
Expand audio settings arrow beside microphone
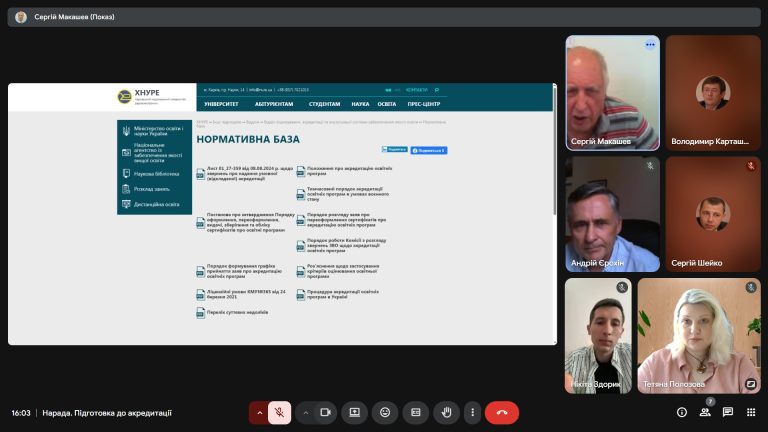click(259, 412)
